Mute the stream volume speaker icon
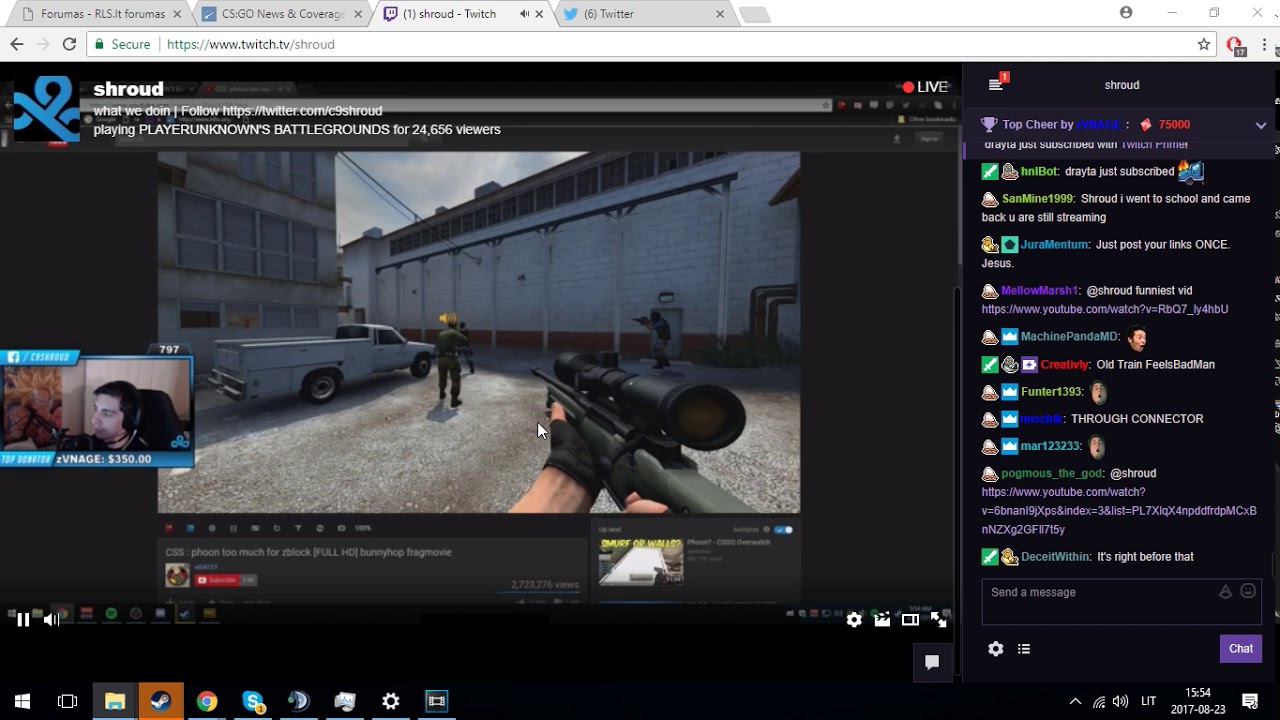Viewport: 1280px width, 720px height. tap(51, 620)
